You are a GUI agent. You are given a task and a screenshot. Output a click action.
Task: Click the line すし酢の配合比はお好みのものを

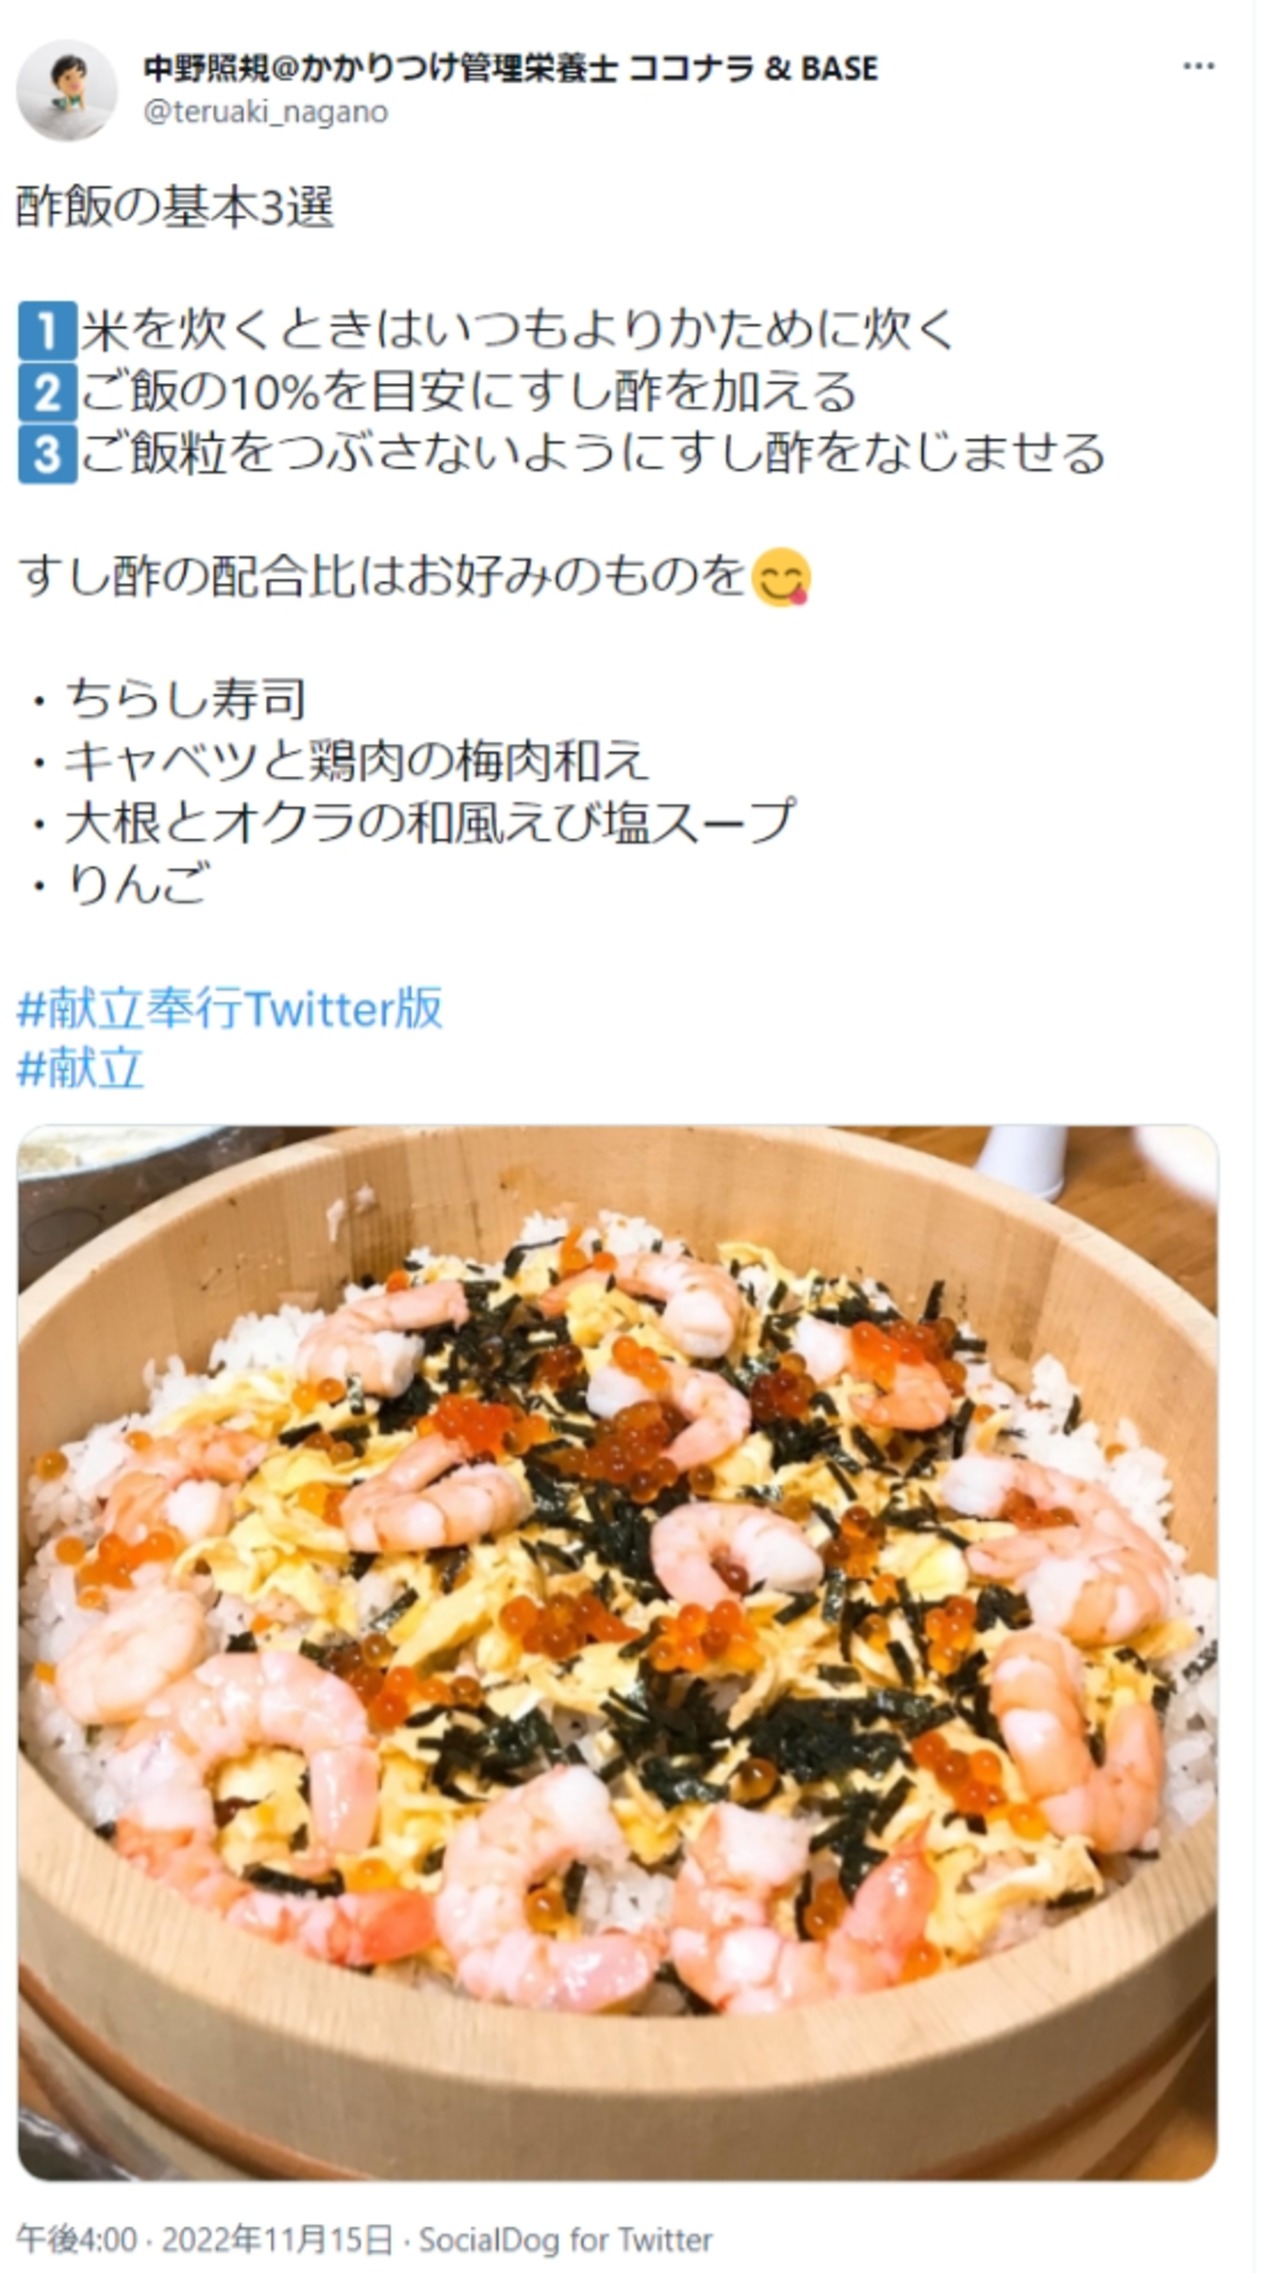tap(382, 577)
